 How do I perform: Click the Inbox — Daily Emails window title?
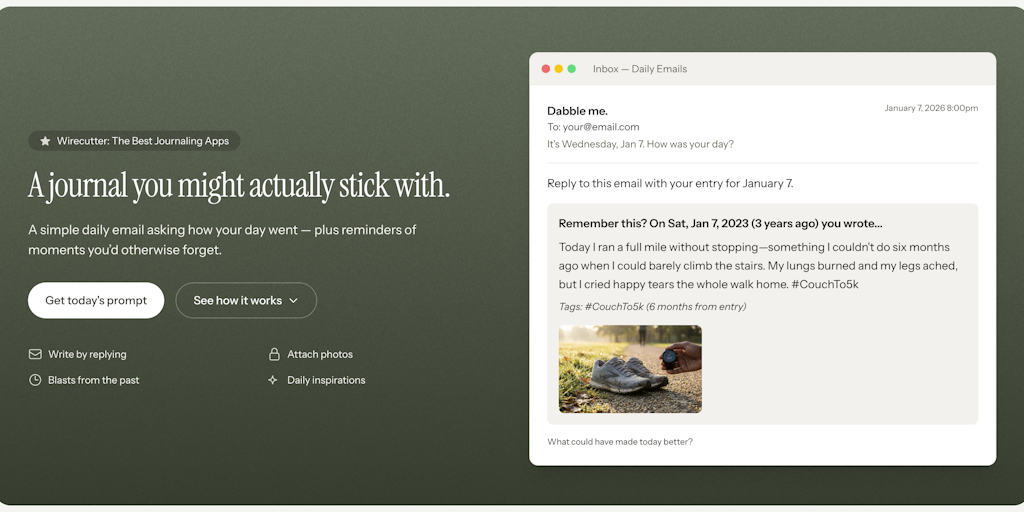pyautogui.click(x=639, y=69)
